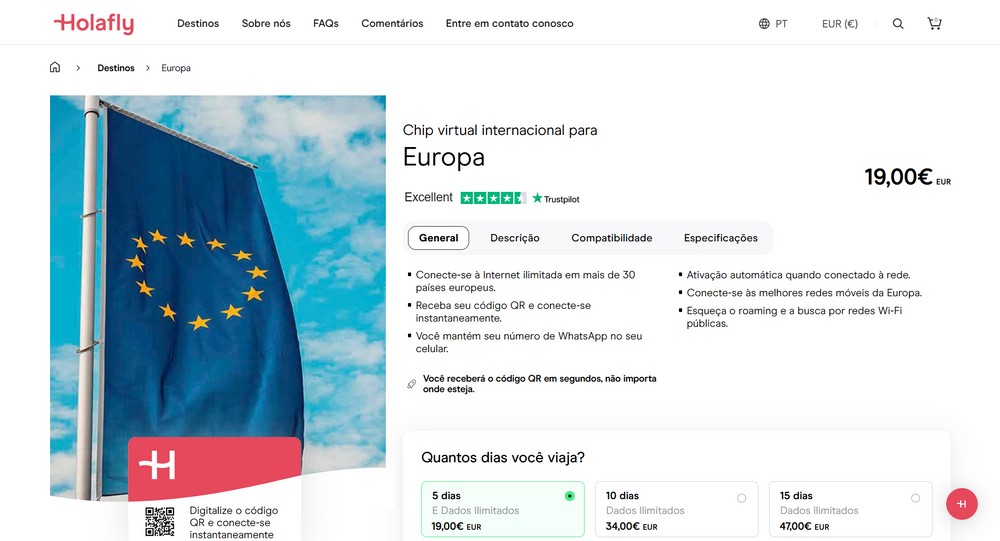The width and height of the screenshot is (1000, 541).
Task: Open the red Holafly chat bubble
Action: coord(961,504)
